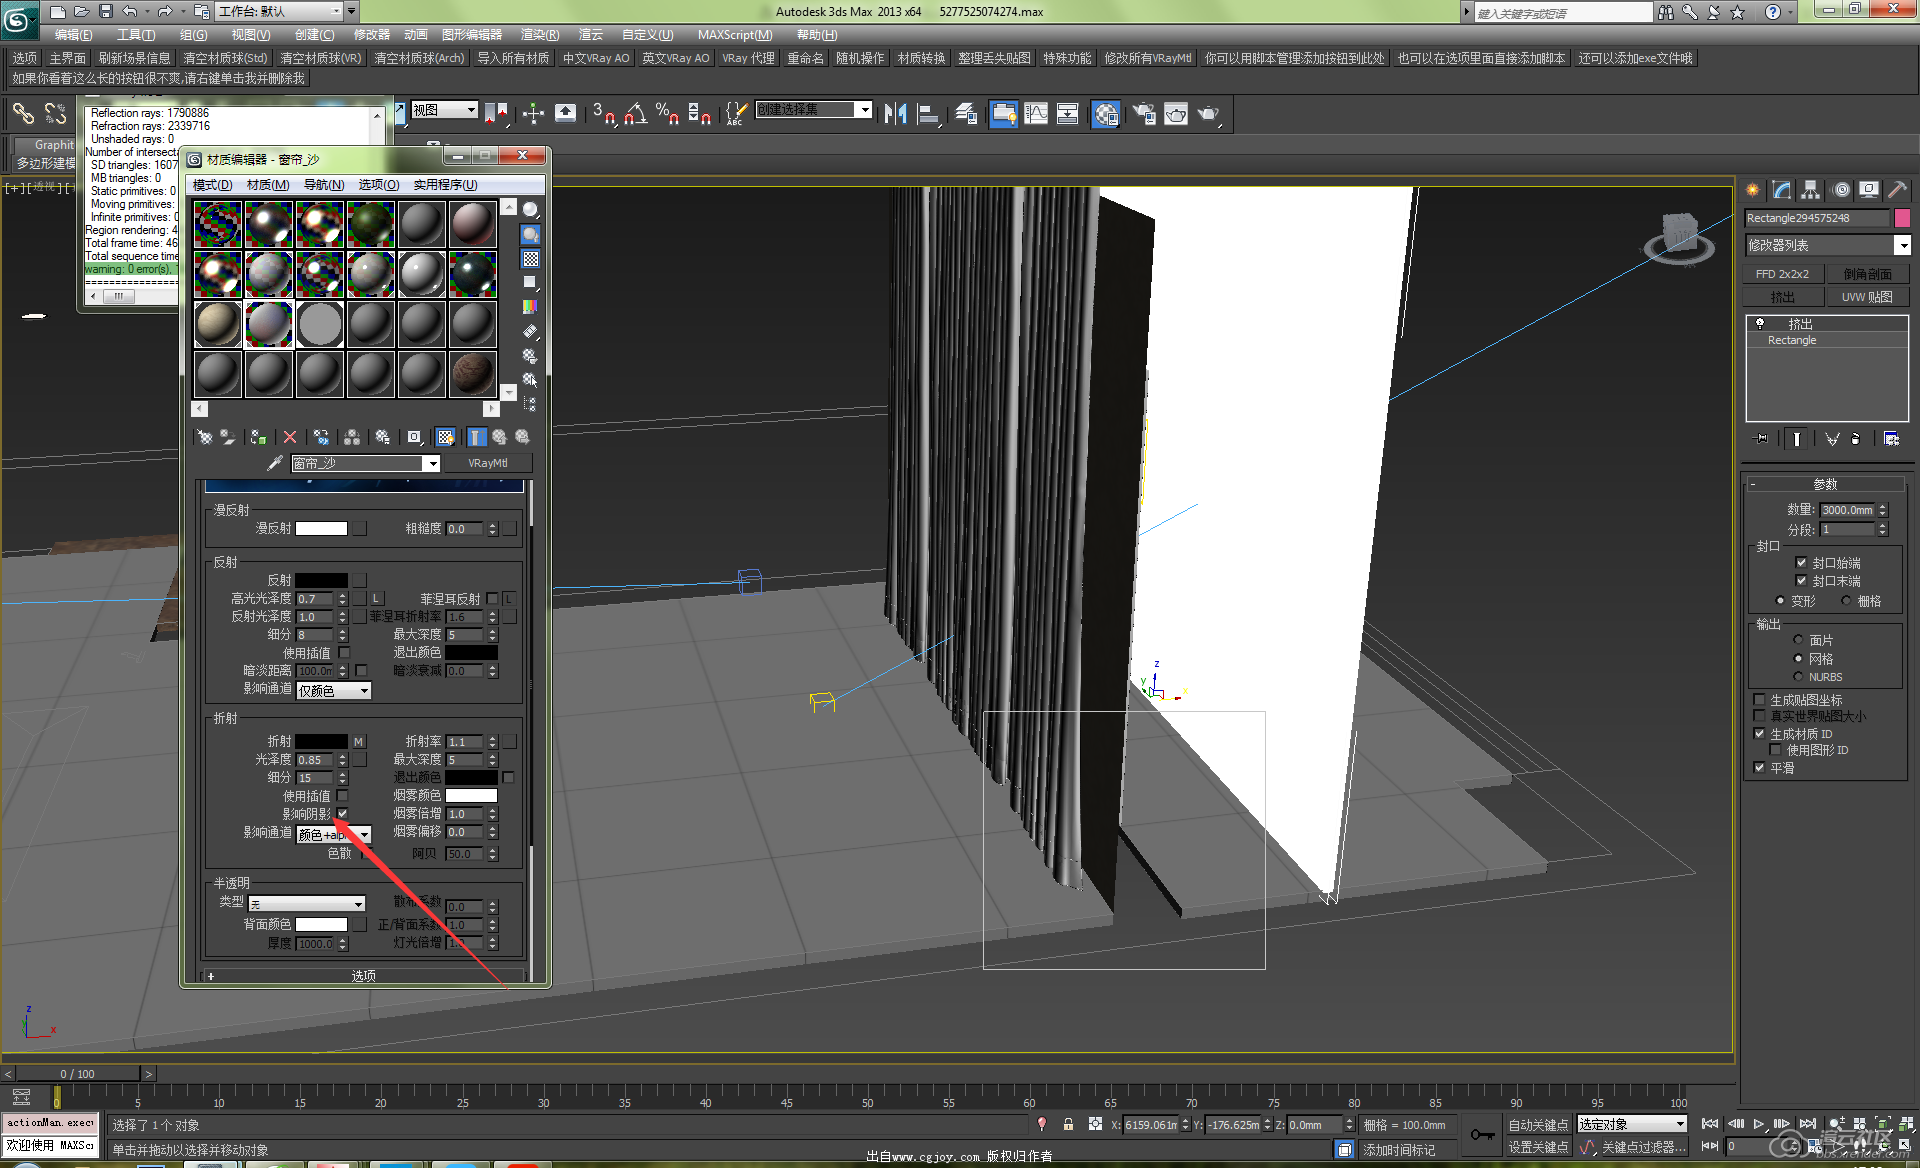
Task: Click the UVW 贴图 modifier button
Action: (1868, 297)
